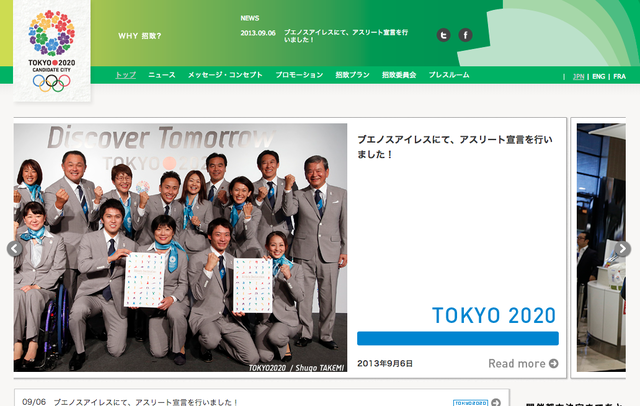Switch language to ENG

point(599,76)
